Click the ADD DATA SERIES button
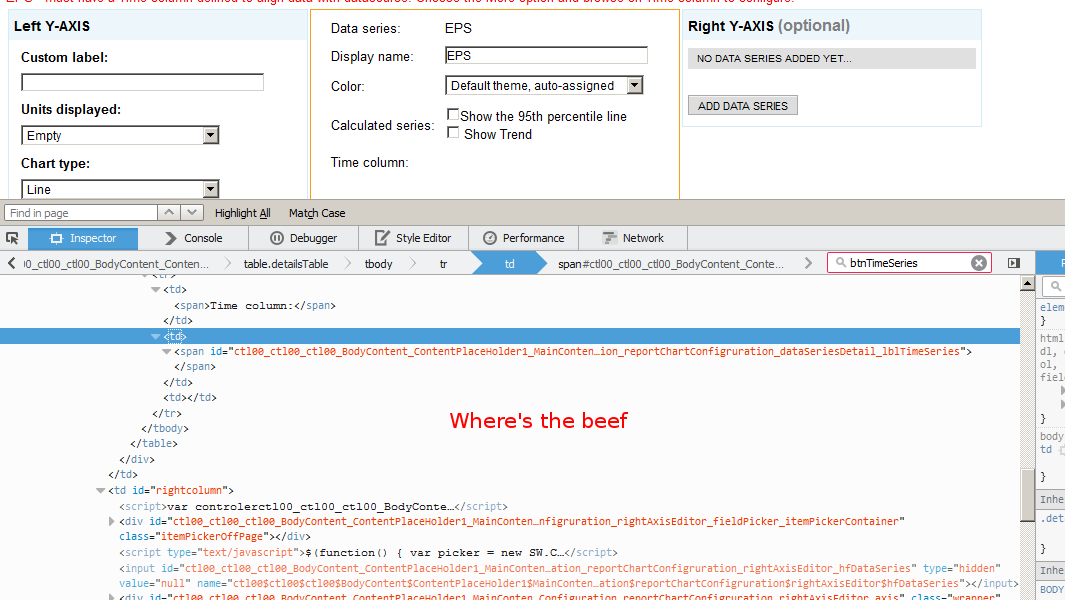Screen dimensions: 1065x600 coord(742,105)
